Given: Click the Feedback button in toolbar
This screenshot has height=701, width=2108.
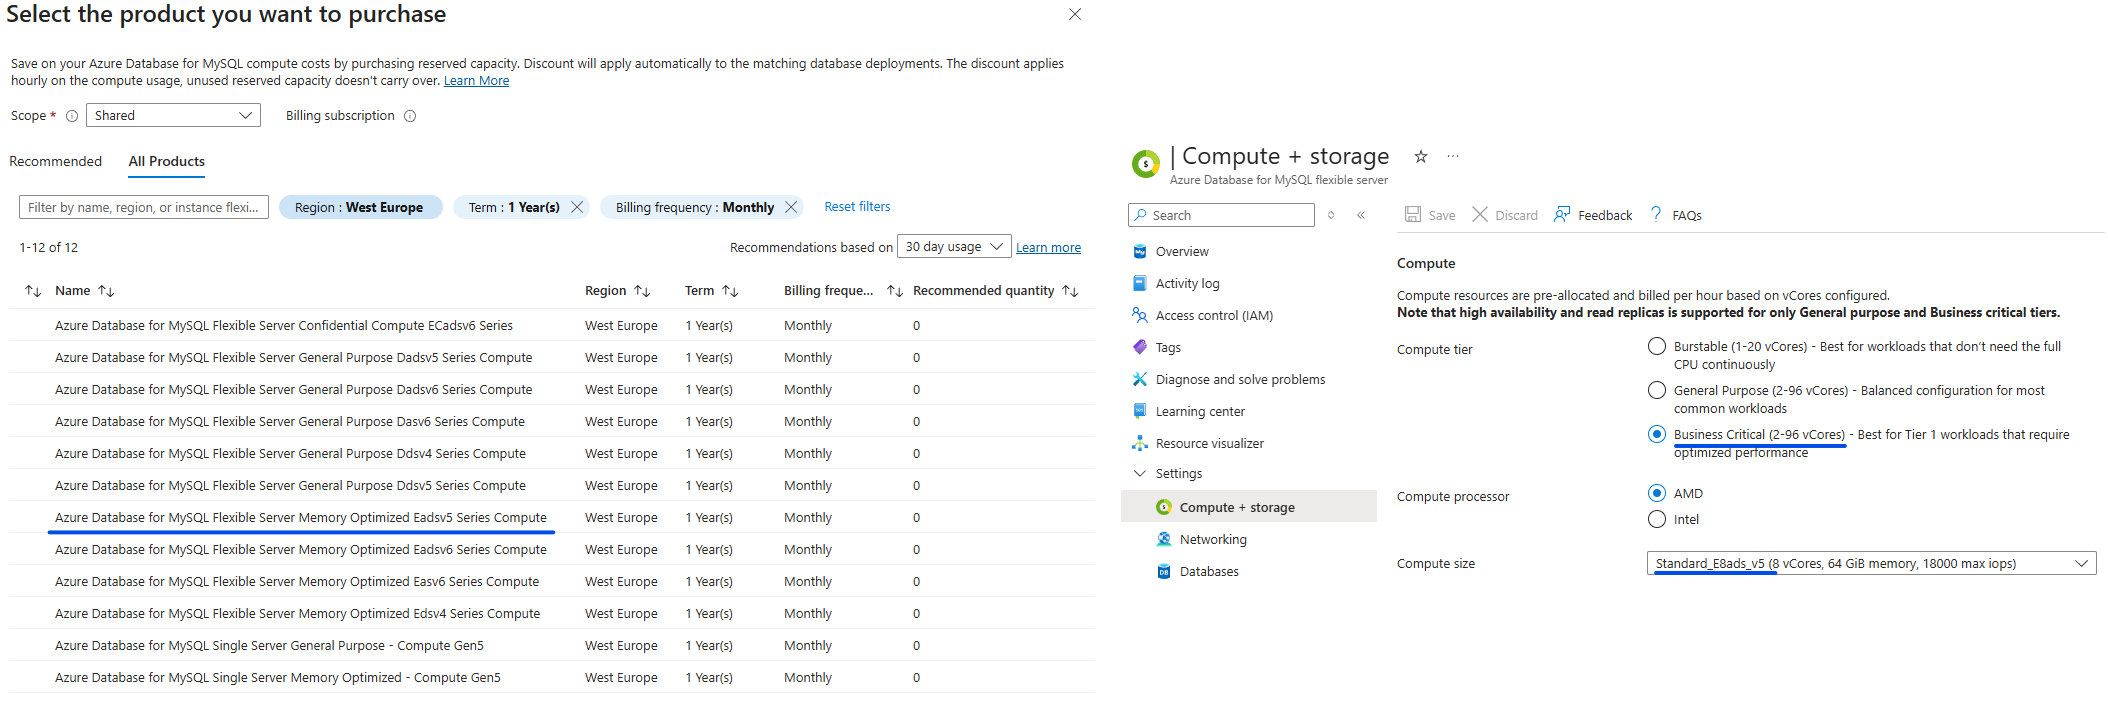Looking at the screenshot, I should (1592, 215).
